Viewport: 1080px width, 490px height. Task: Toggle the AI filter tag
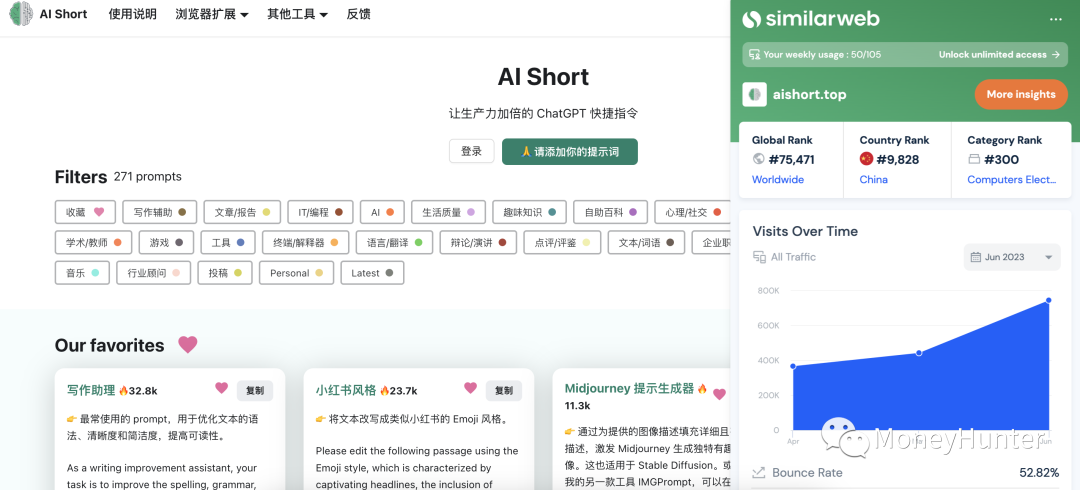click(x=382, y=212)
